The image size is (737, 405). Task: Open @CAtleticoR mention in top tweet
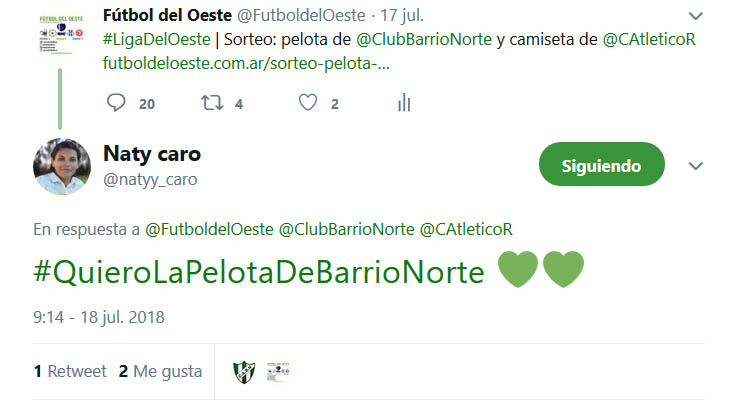(x=649, y=39)
